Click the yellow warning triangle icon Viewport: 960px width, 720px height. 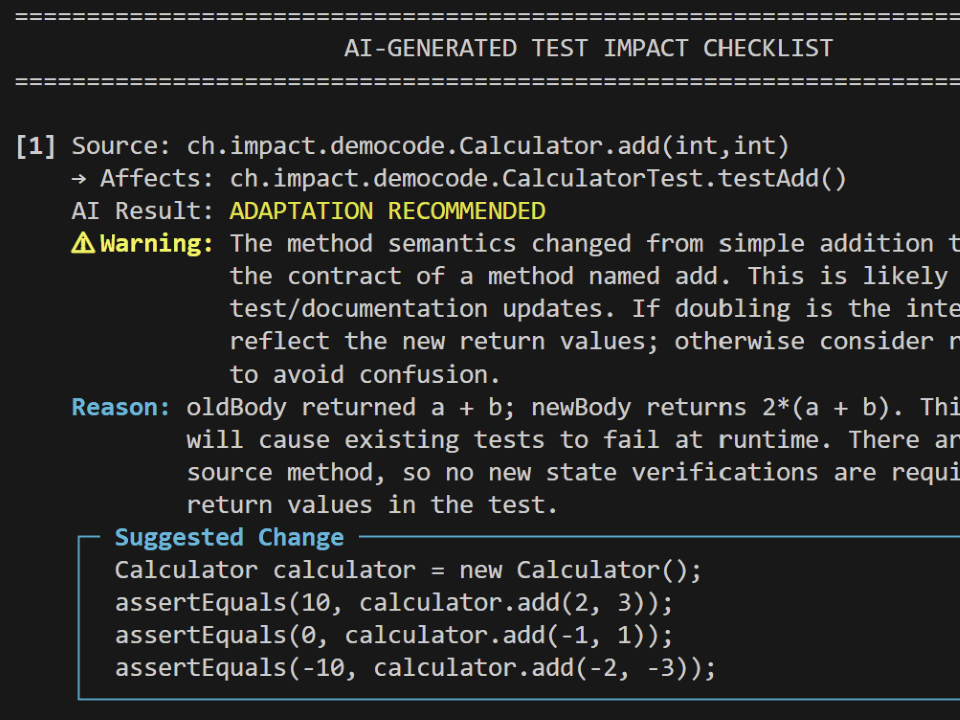(83, 244)
